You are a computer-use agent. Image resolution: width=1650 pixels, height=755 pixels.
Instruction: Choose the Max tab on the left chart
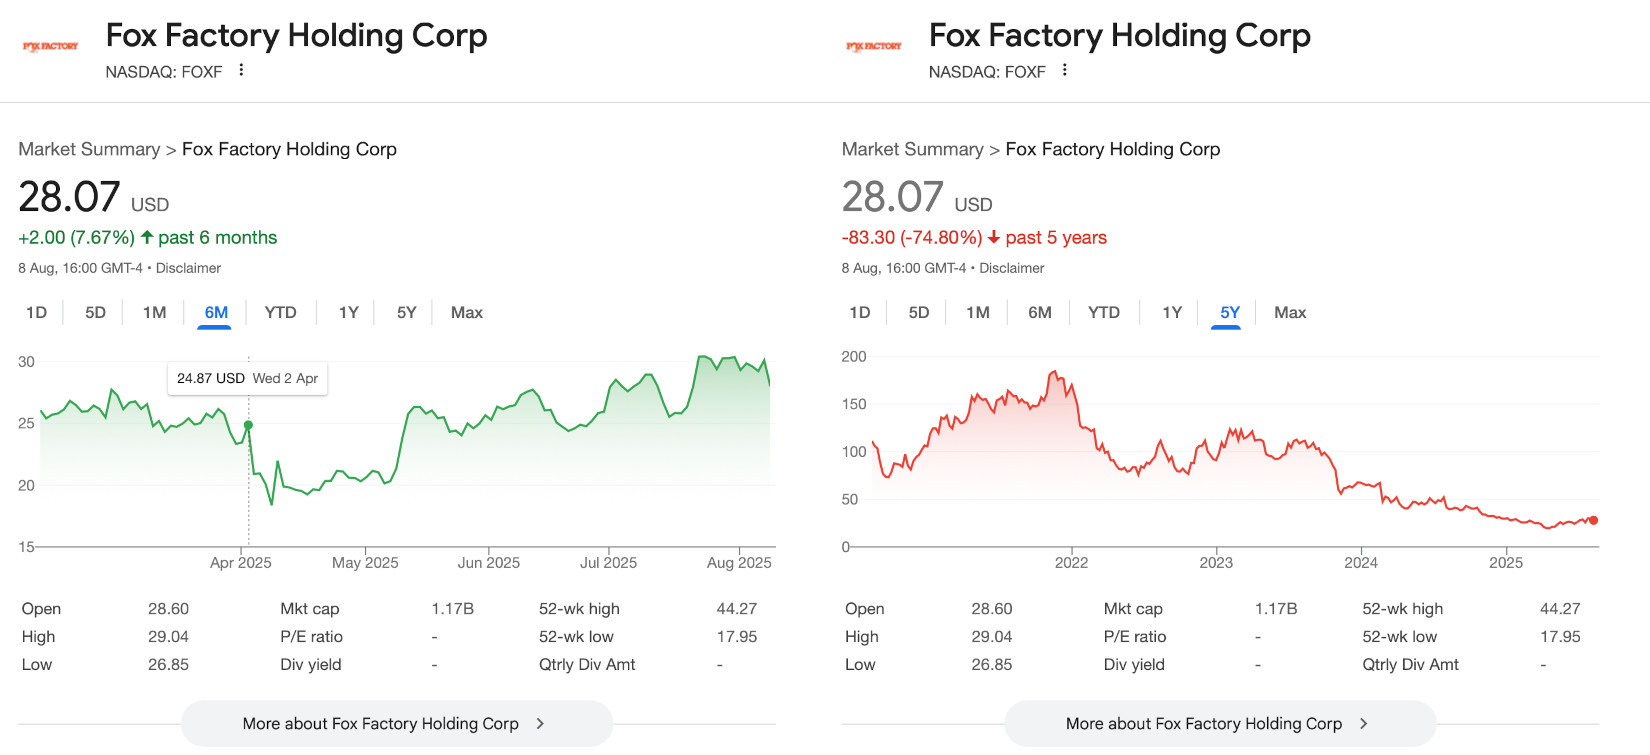point(466,313)
